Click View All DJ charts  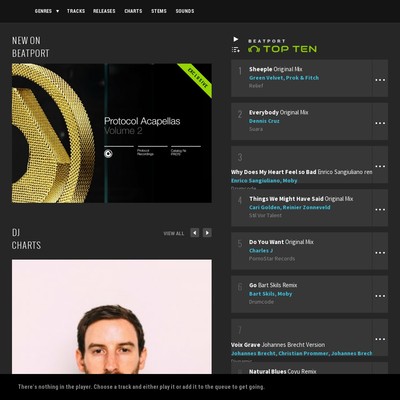[174, 233]
